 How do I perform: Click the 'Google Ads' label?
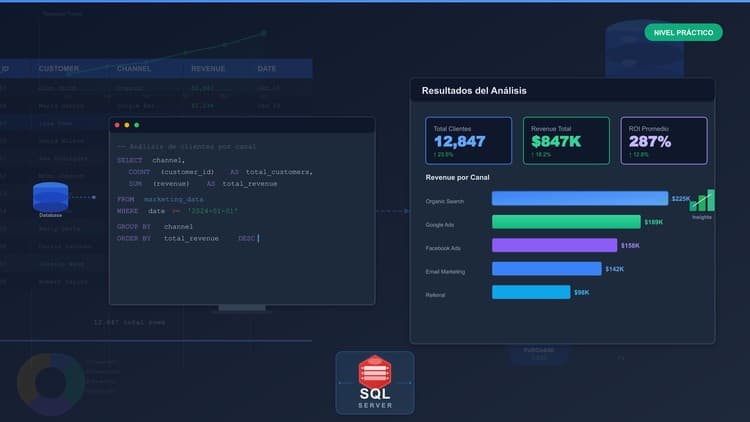tap(440, 225)
